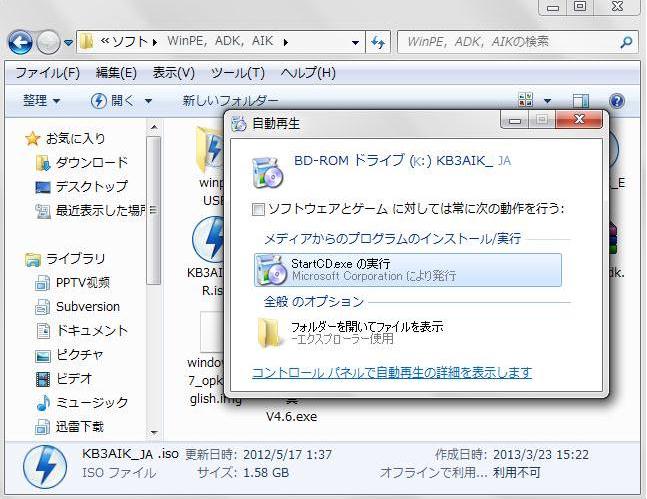647x499 pixels.
Task: Open the view options dropdown arrow
Action: pos(547,101)
